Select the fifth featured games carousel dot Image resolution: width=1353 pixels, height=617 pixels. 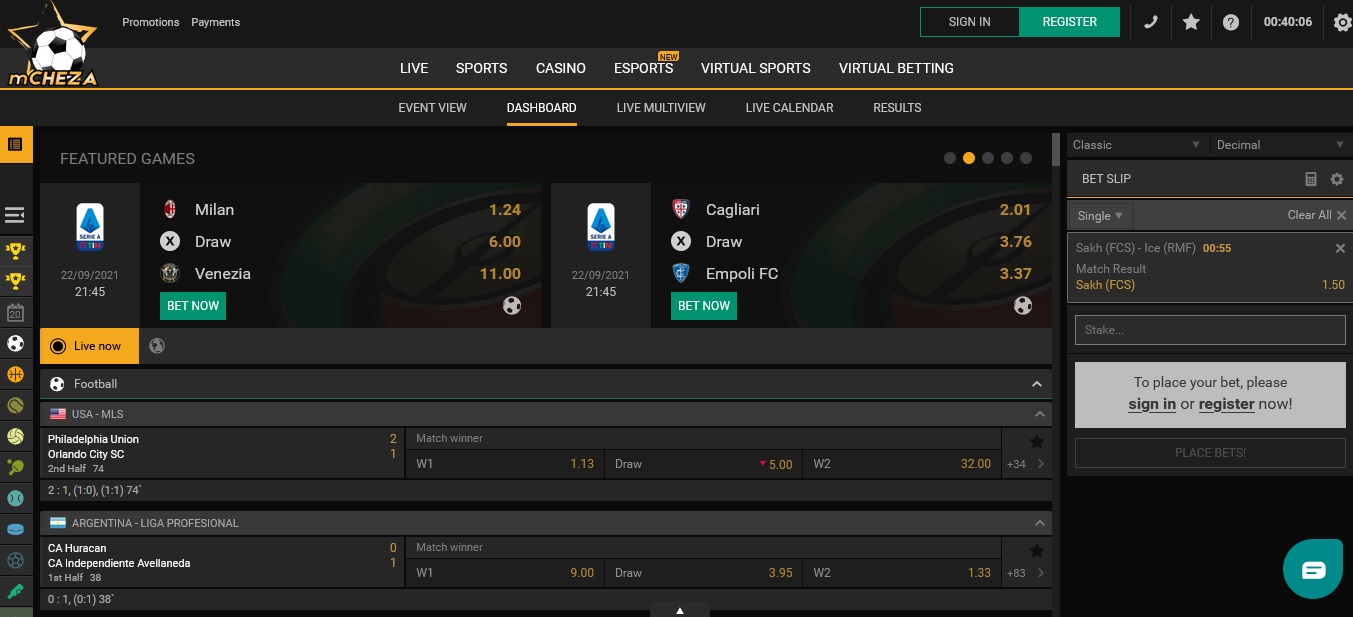click(x=1026, y=158)
